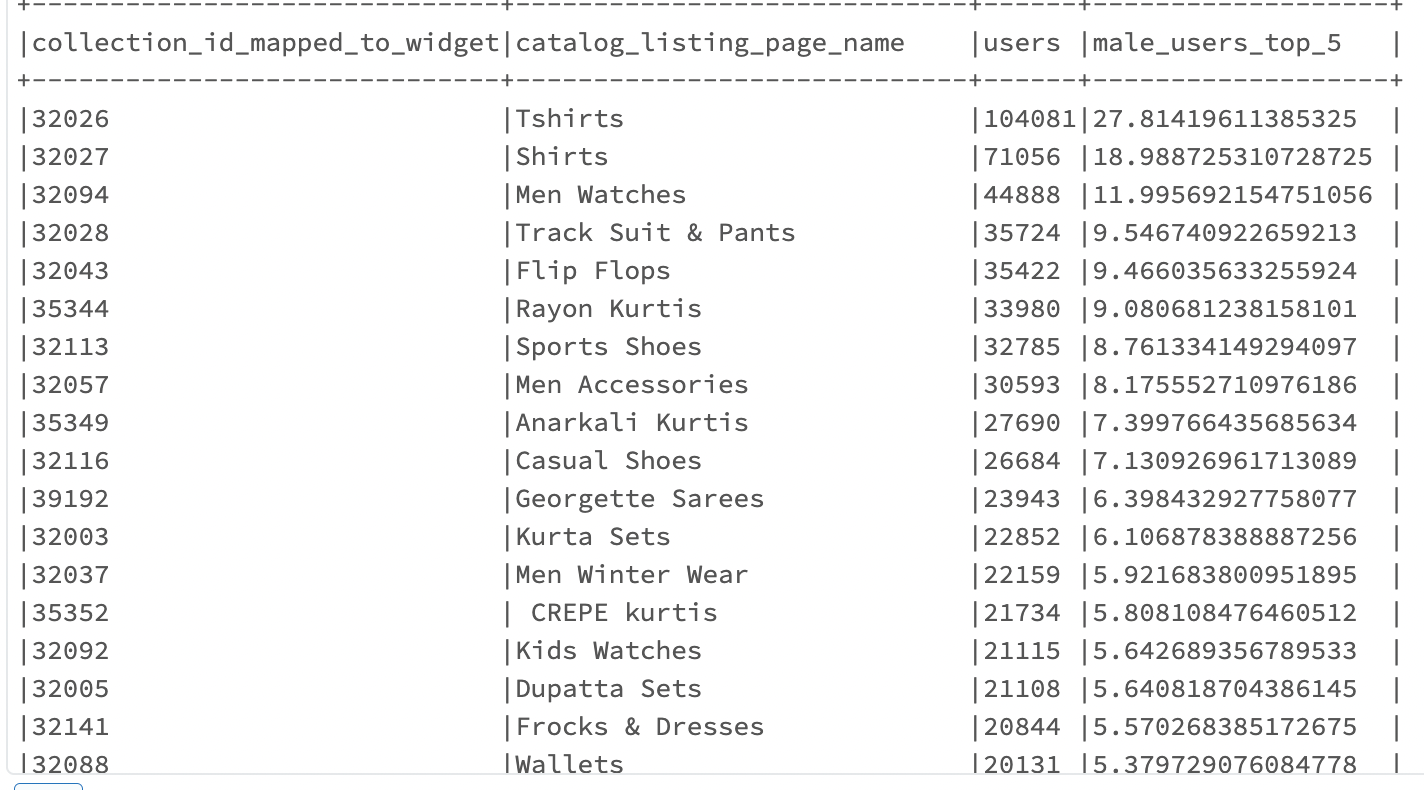Click the Tshirts listing name
This screenshot has width=1424, height=790.
pos(569,119)
